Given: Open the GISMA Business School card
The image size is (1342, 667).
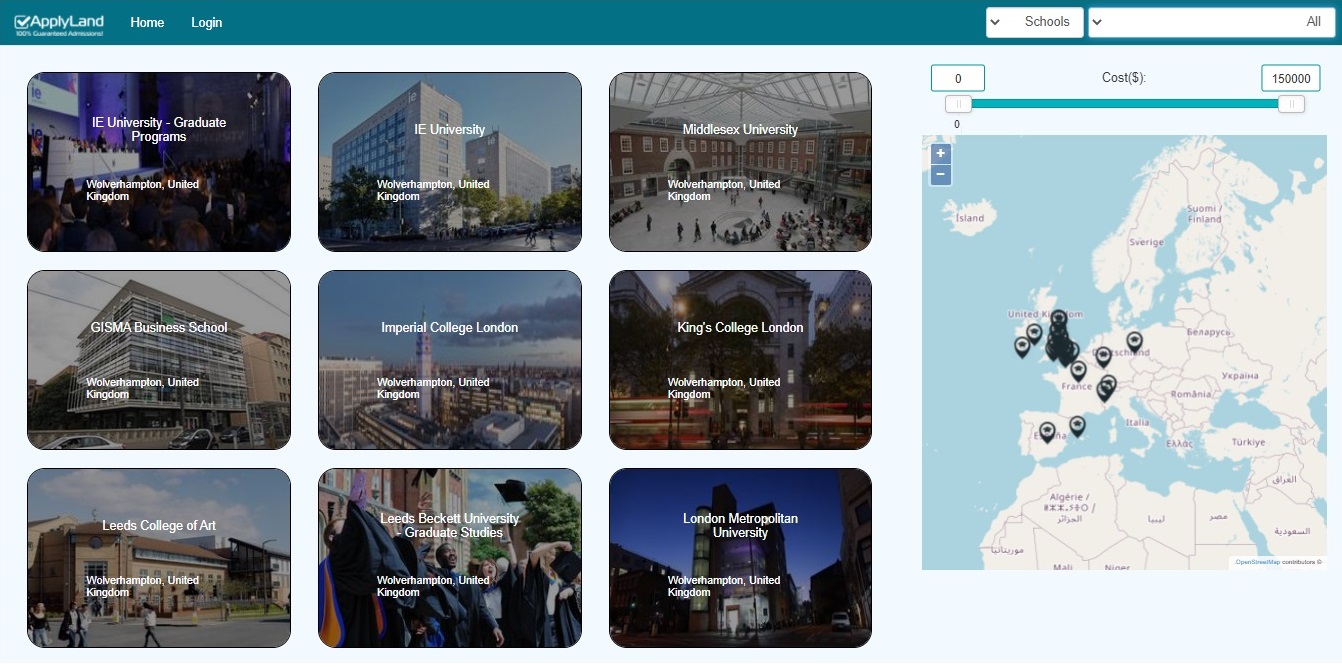Looking at the screenshot, I should click(x=159, y=360).
